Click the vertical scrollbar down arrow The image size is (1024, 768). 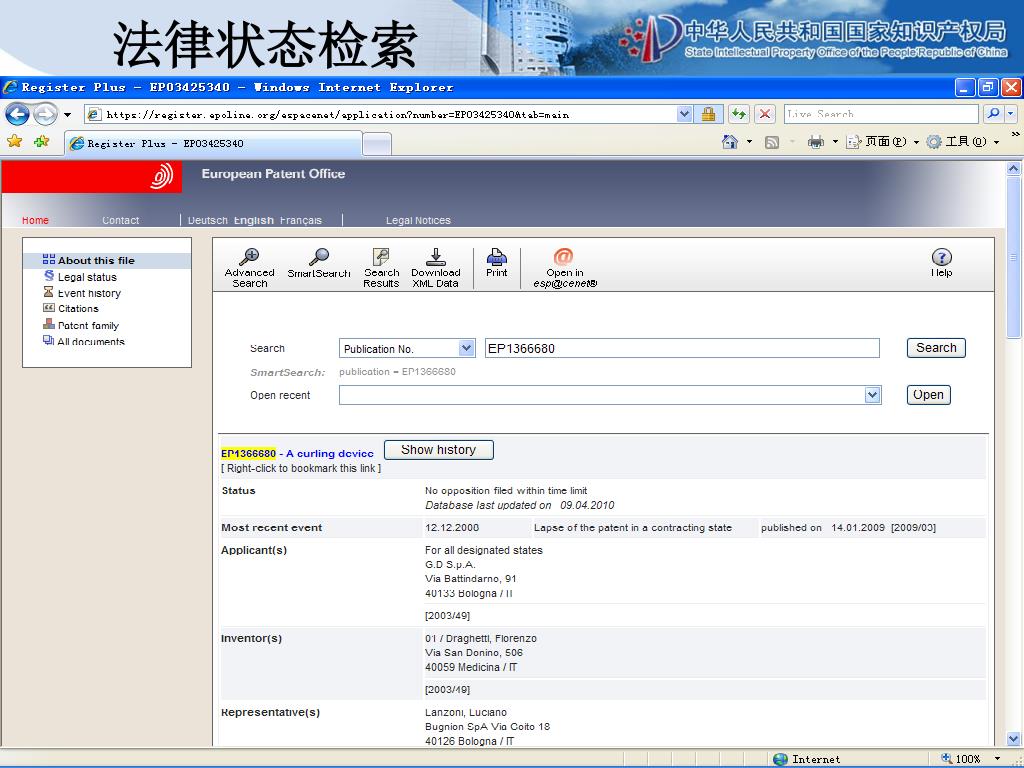click(x=1014, y=739)
